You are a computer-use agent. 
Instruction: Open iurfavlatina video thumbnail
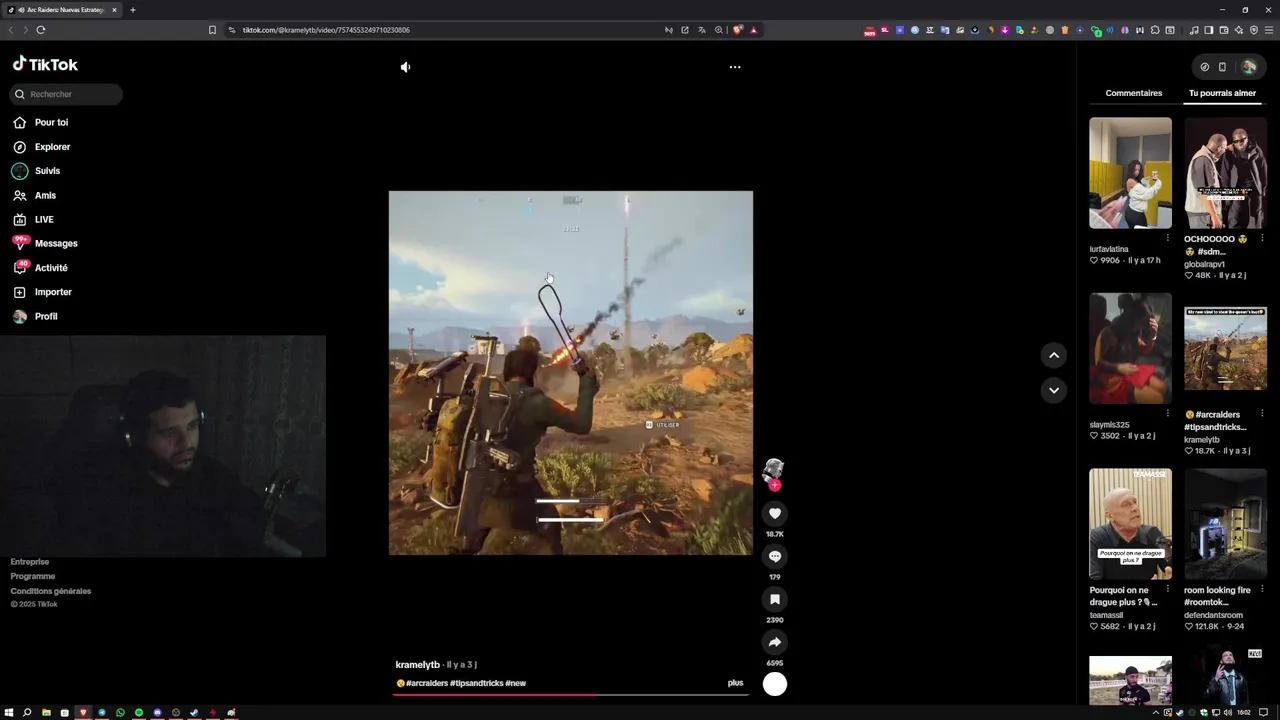[x=1130, y=173]
